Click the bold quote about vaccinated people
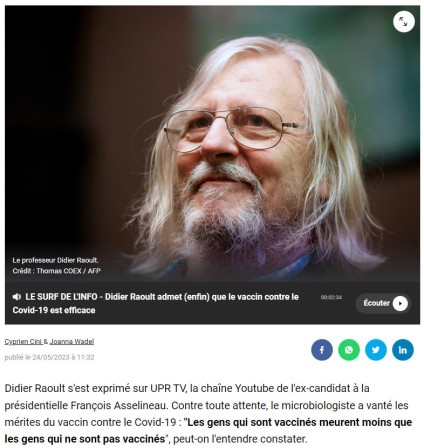 [208, 430]
